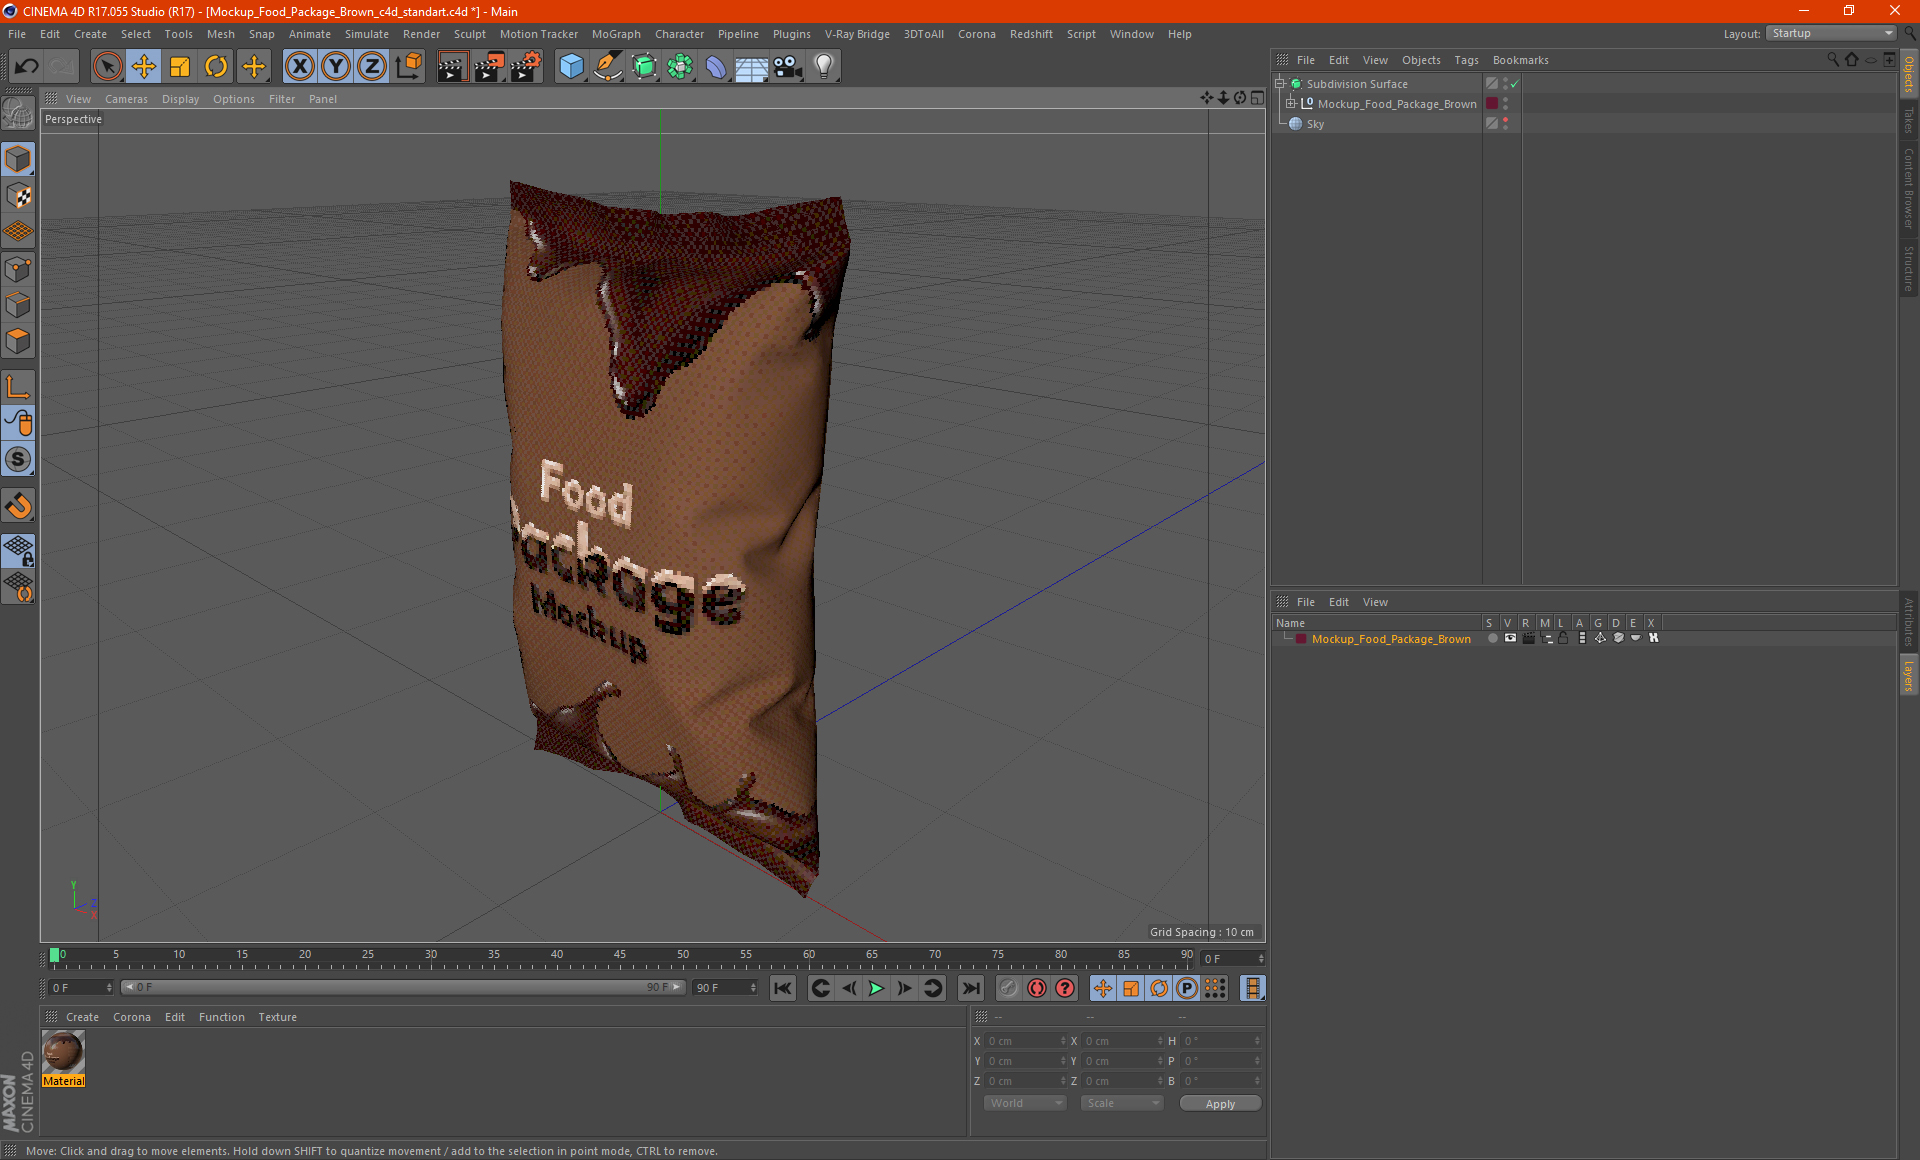Select the Move tool in top toolbar
This screenshot has height=1160, width=1920.
click(x=144, y=67)
